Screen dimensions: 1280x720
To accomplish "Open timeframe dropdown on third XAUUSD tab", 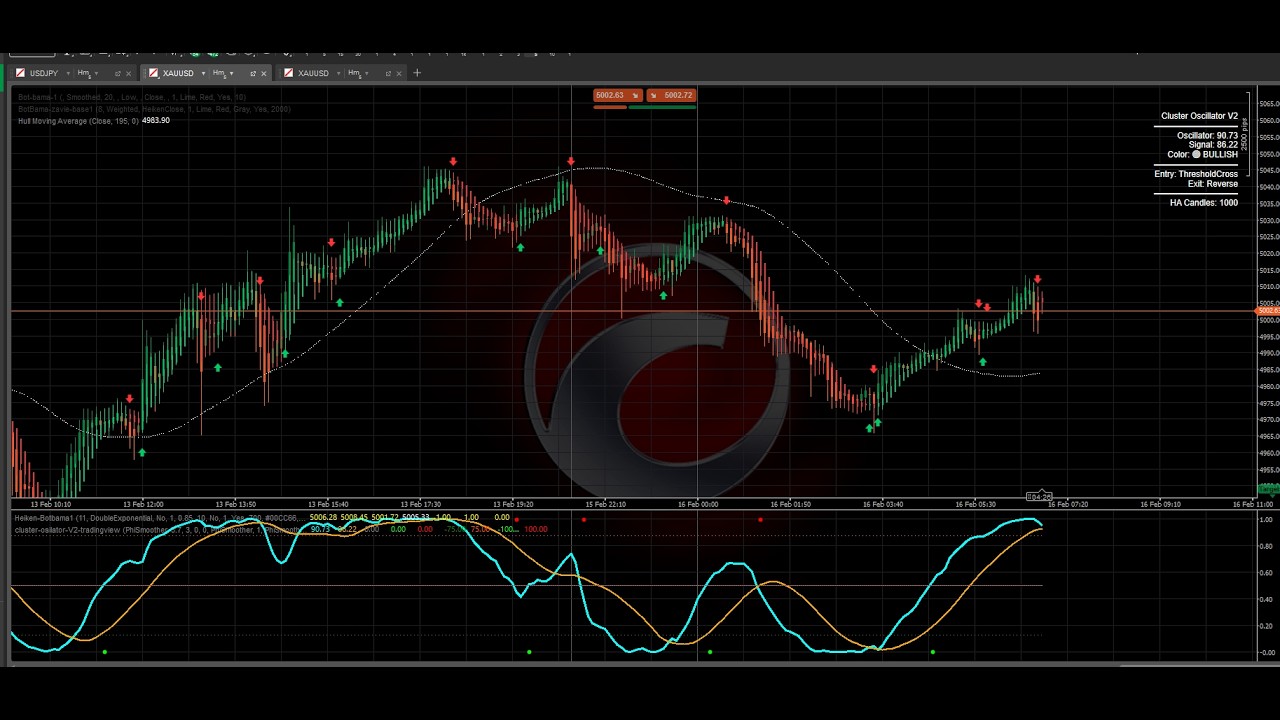I will tap(366, 73).
